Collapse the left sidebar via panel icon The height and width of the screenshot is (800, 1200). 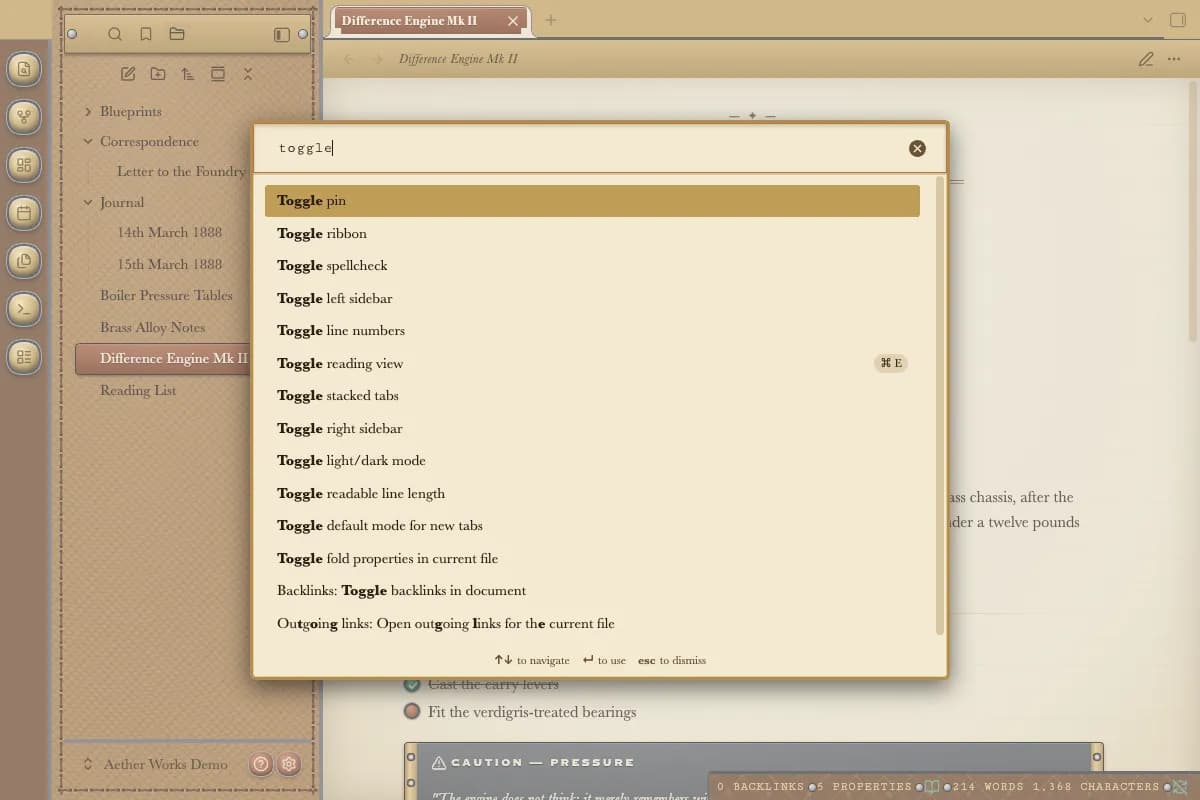[x=282, y=34]
